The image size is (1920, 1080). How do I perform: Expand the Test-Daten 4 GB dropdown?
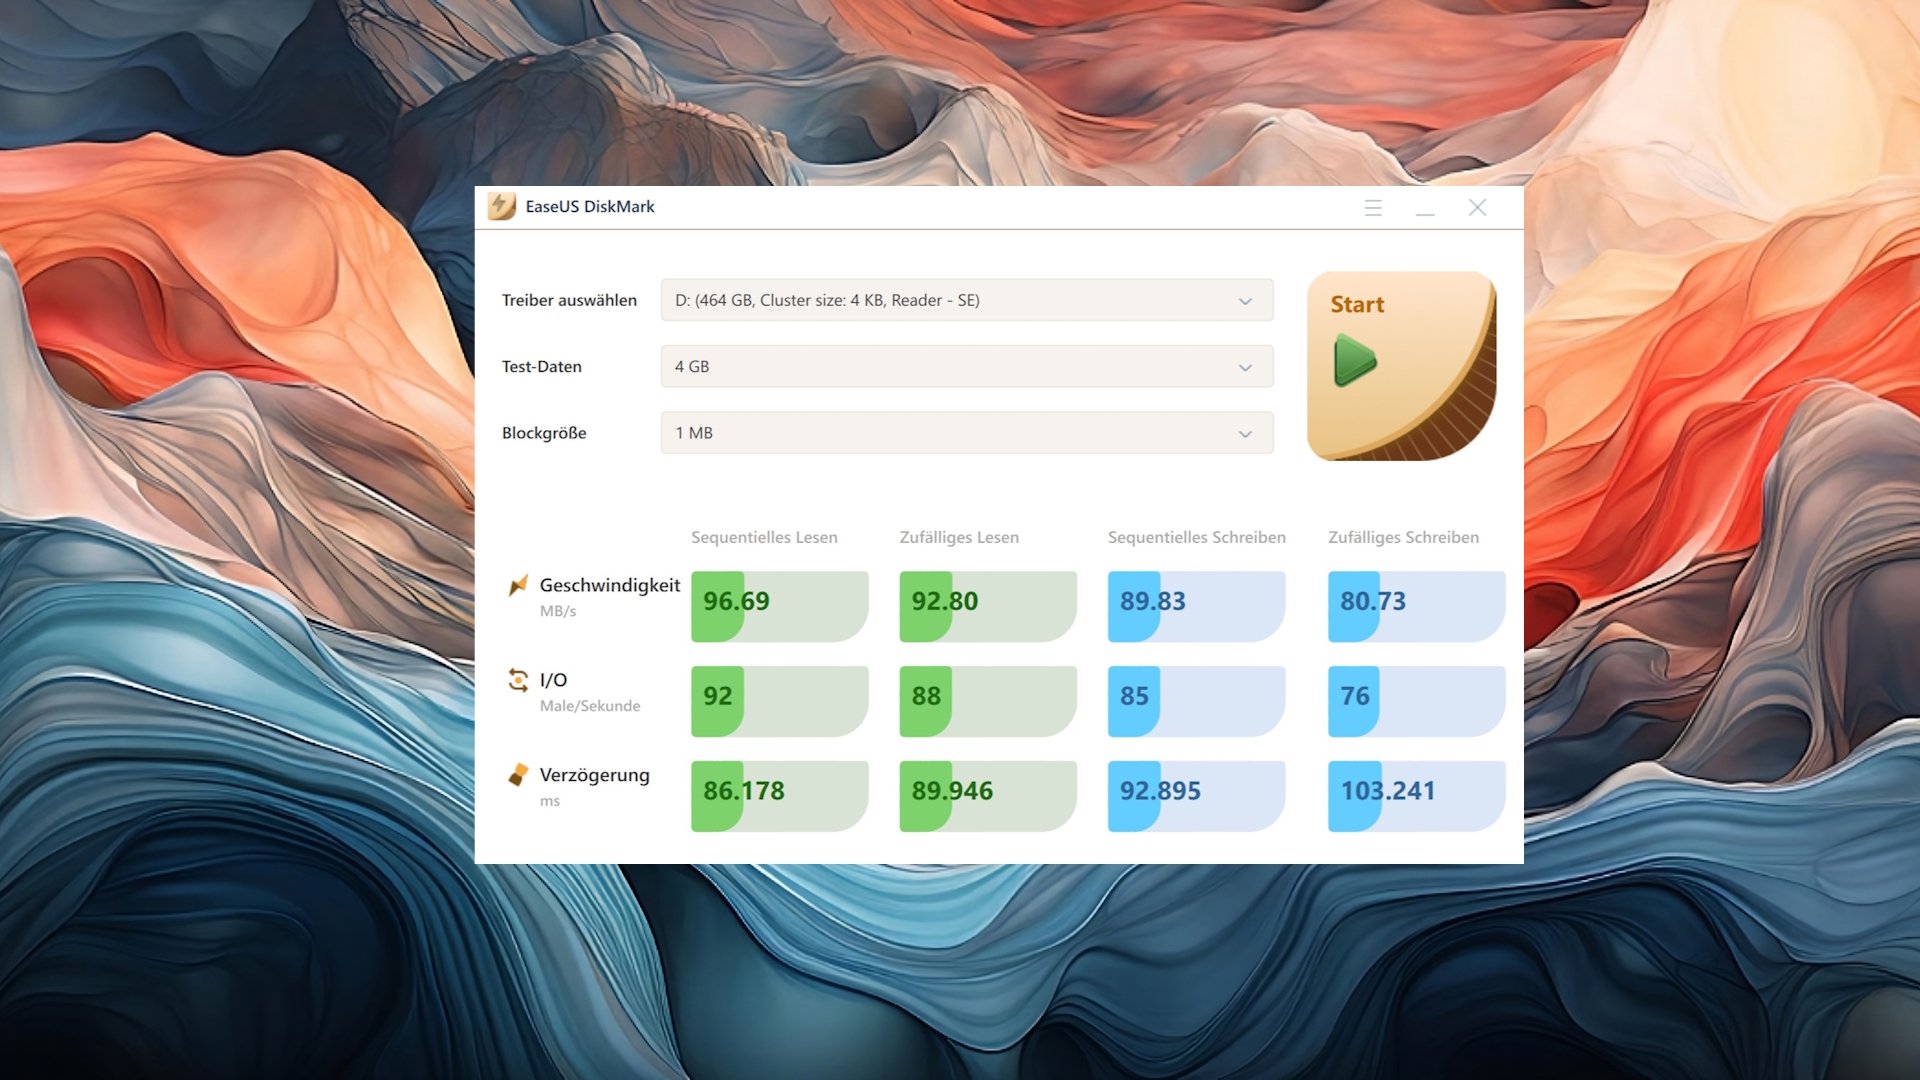[966, 367]
